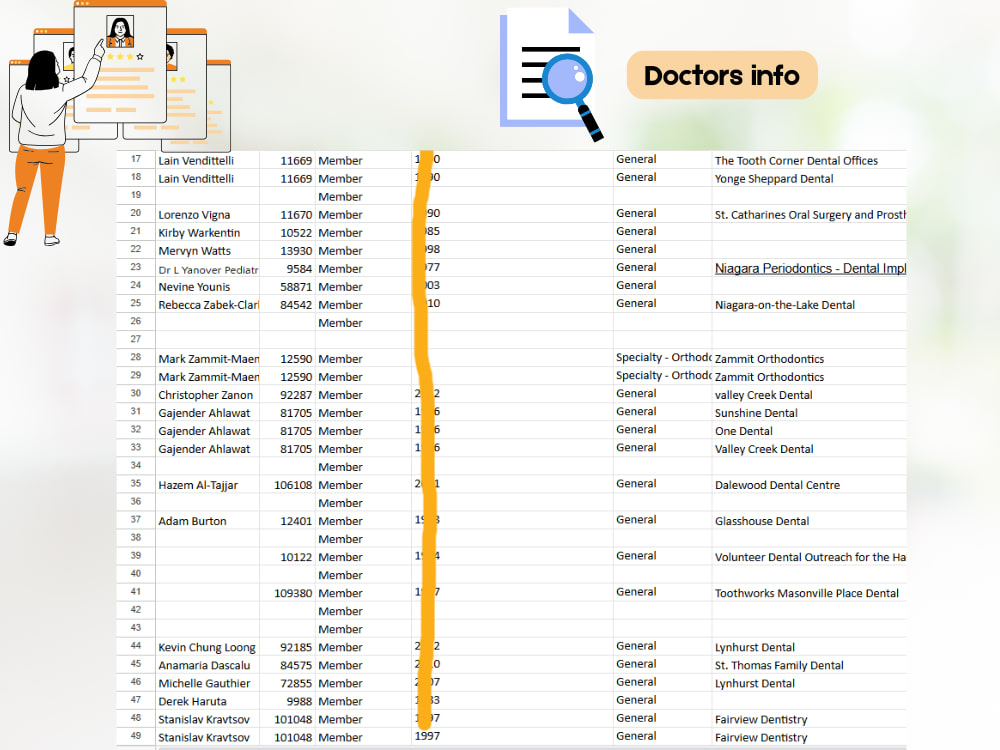Screen dimensions: 1000x750
Task: Click 'Toothworks Masonville Place Dental' cell
Action: [x=807, y=593]
